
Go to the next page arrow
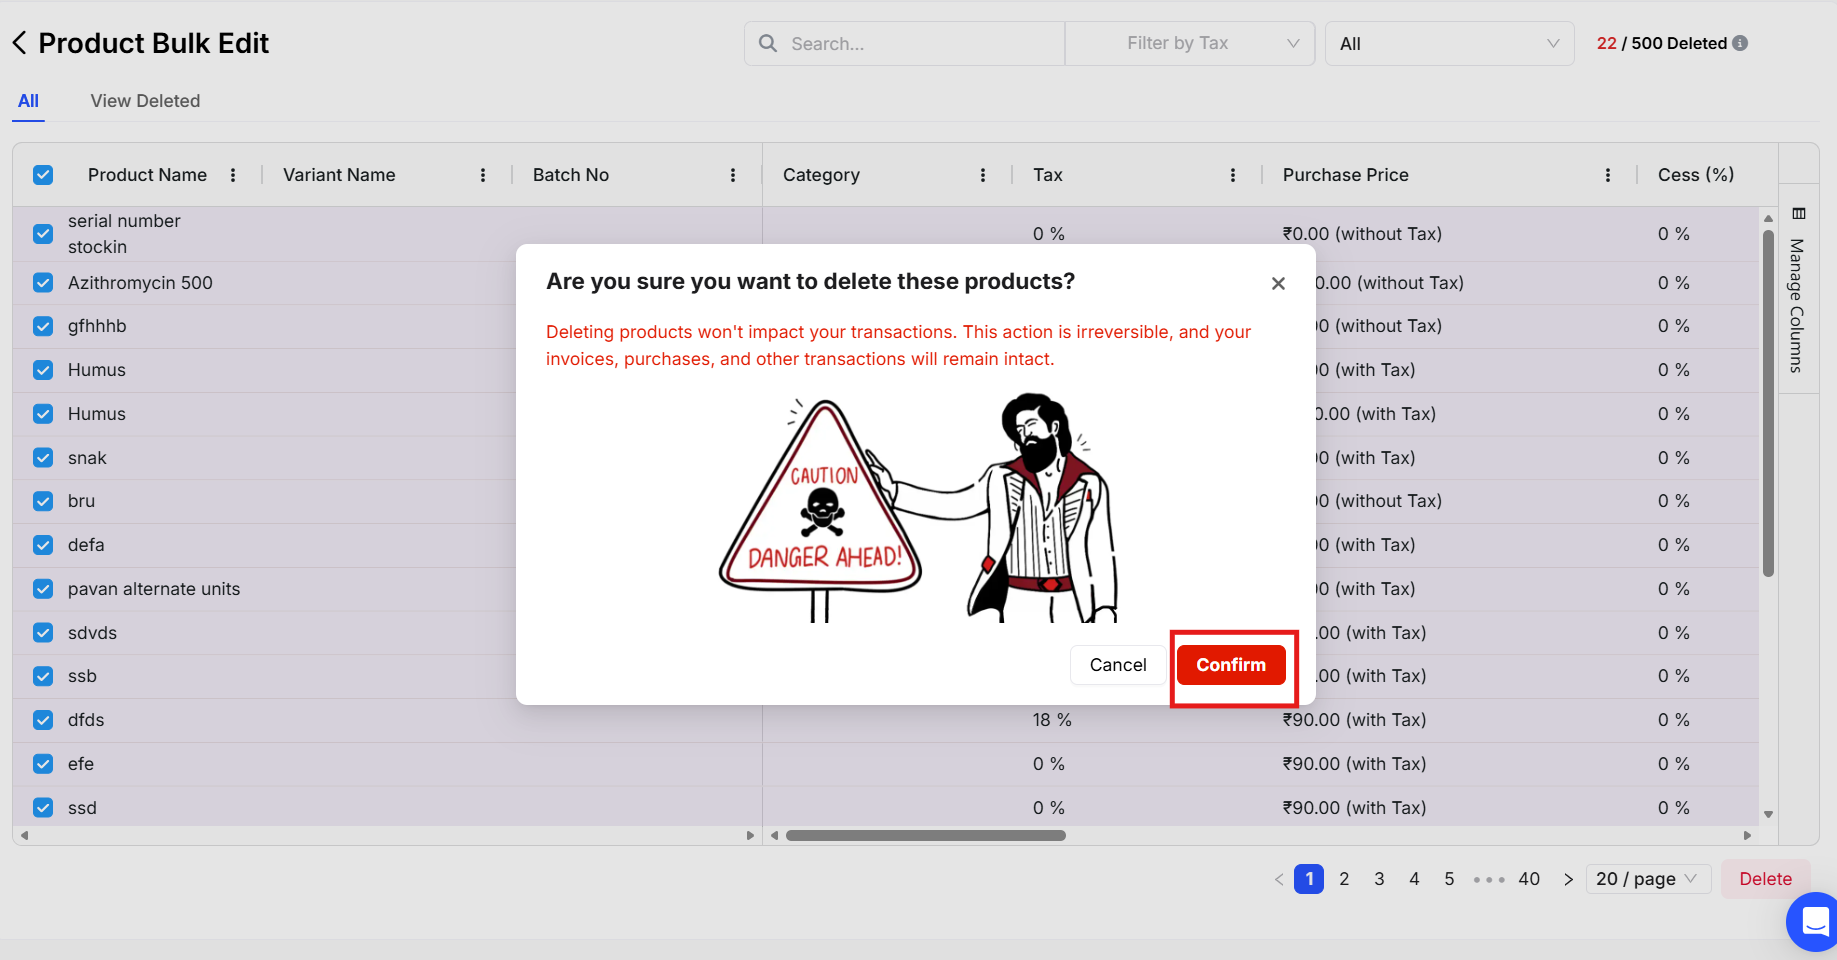coord(1568,879)
